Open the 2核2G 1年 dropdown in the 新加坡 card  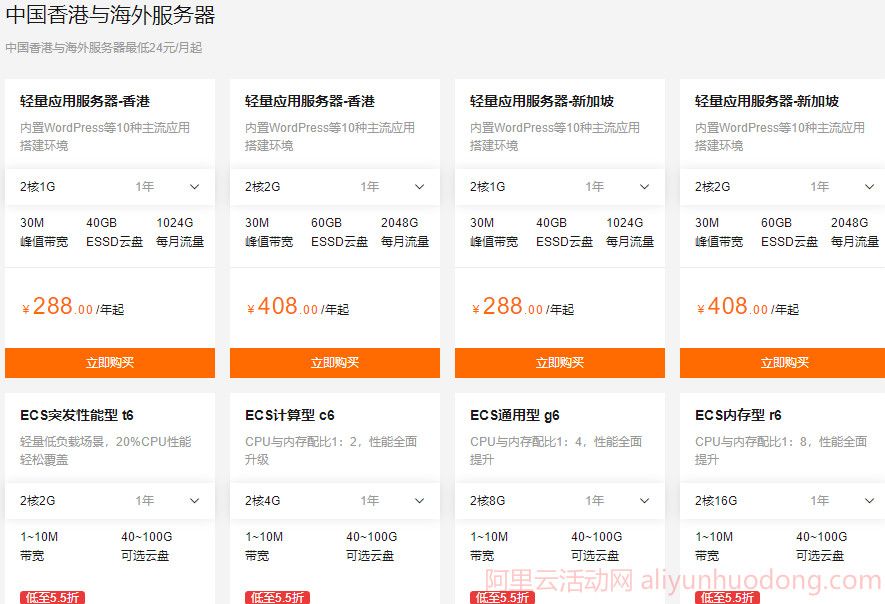(783, 187)
